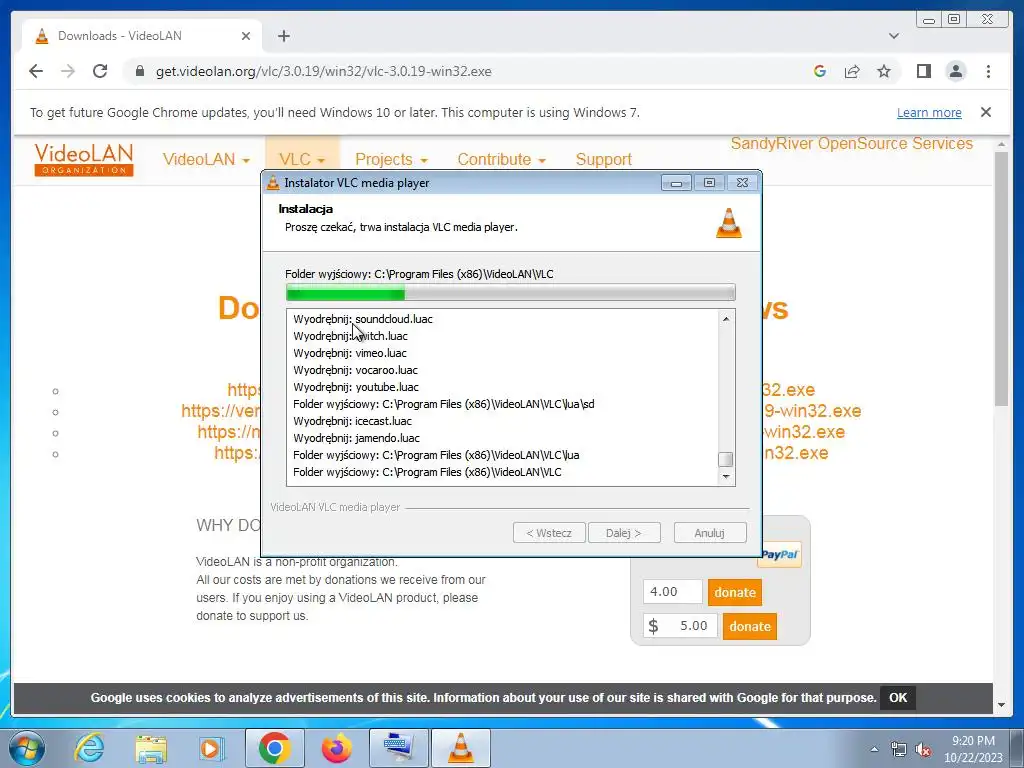Screen dimensions: 1024x768
Task: Dismiss the Windows 7 update notice
Action: pos(986,112)
